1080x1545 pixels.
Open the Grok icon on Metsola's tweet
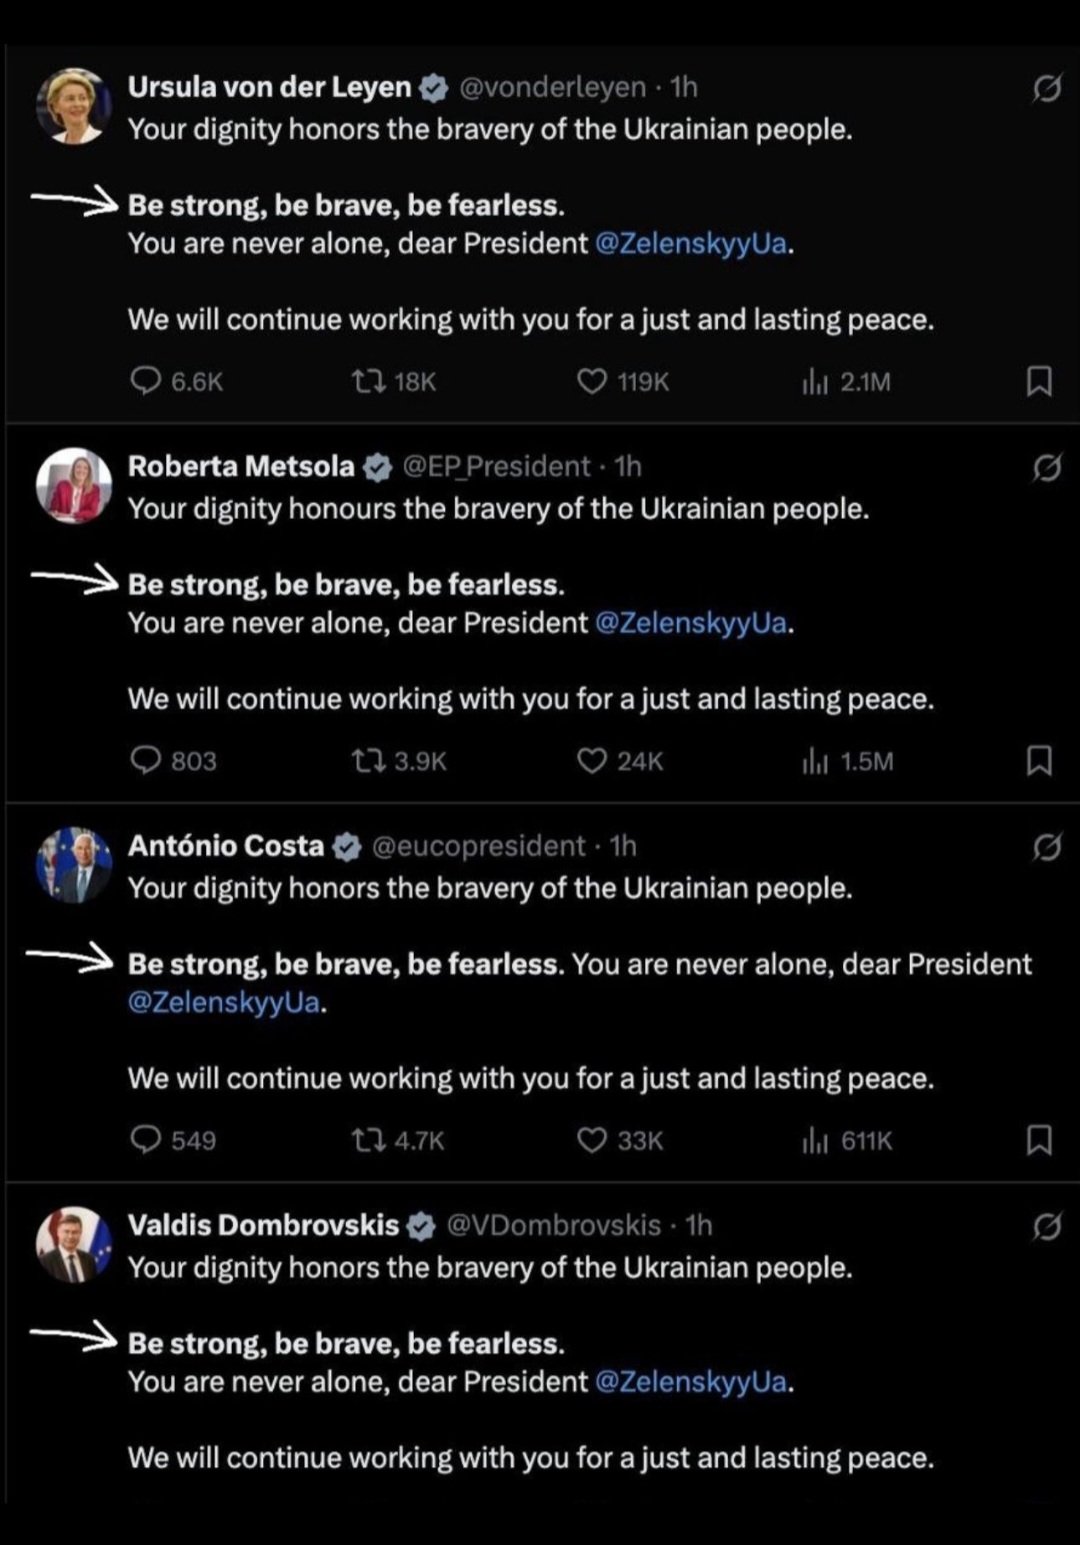click(1046, 468)
